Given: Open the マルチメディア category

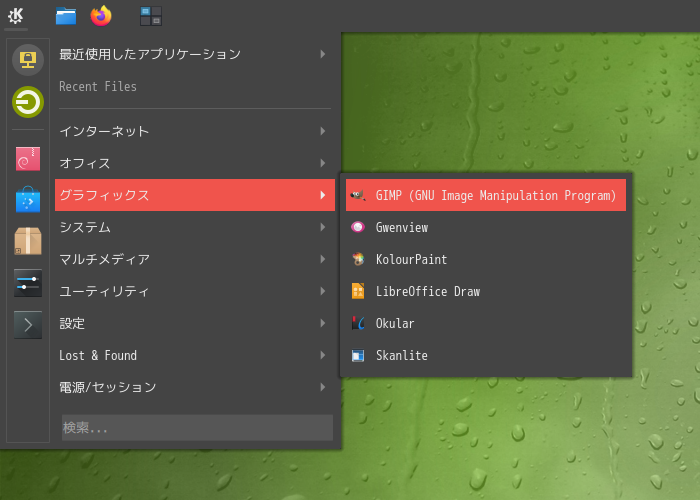Looking at the screenshot, I should (x=195, y=259).
